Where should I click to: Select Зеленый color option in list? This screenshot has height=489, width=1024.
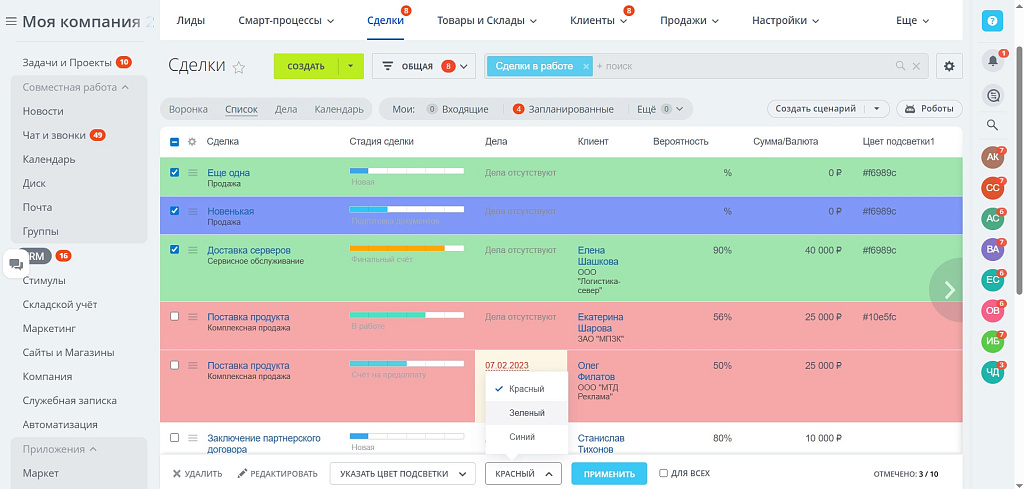point(527,412)
